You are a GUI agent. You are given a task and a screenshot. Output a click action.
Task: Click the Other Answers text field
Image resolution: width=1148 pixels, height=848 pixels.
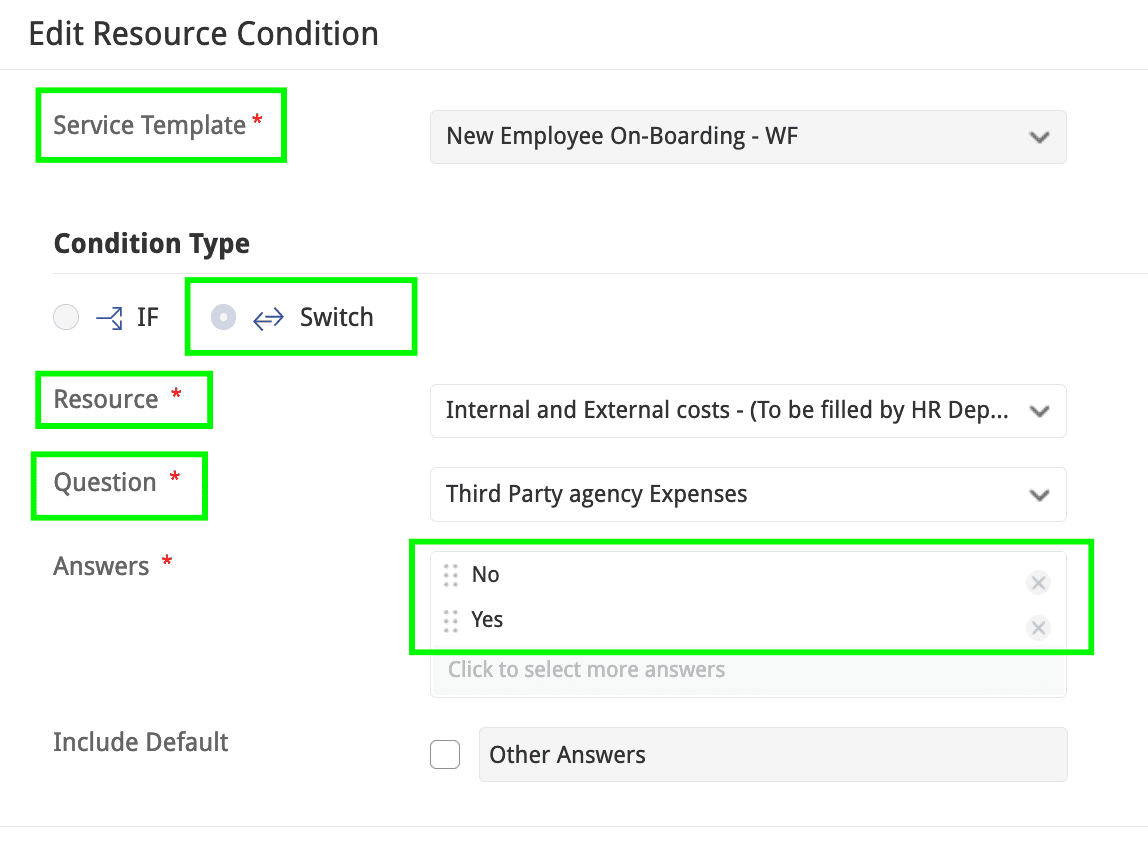coord(772,754)
